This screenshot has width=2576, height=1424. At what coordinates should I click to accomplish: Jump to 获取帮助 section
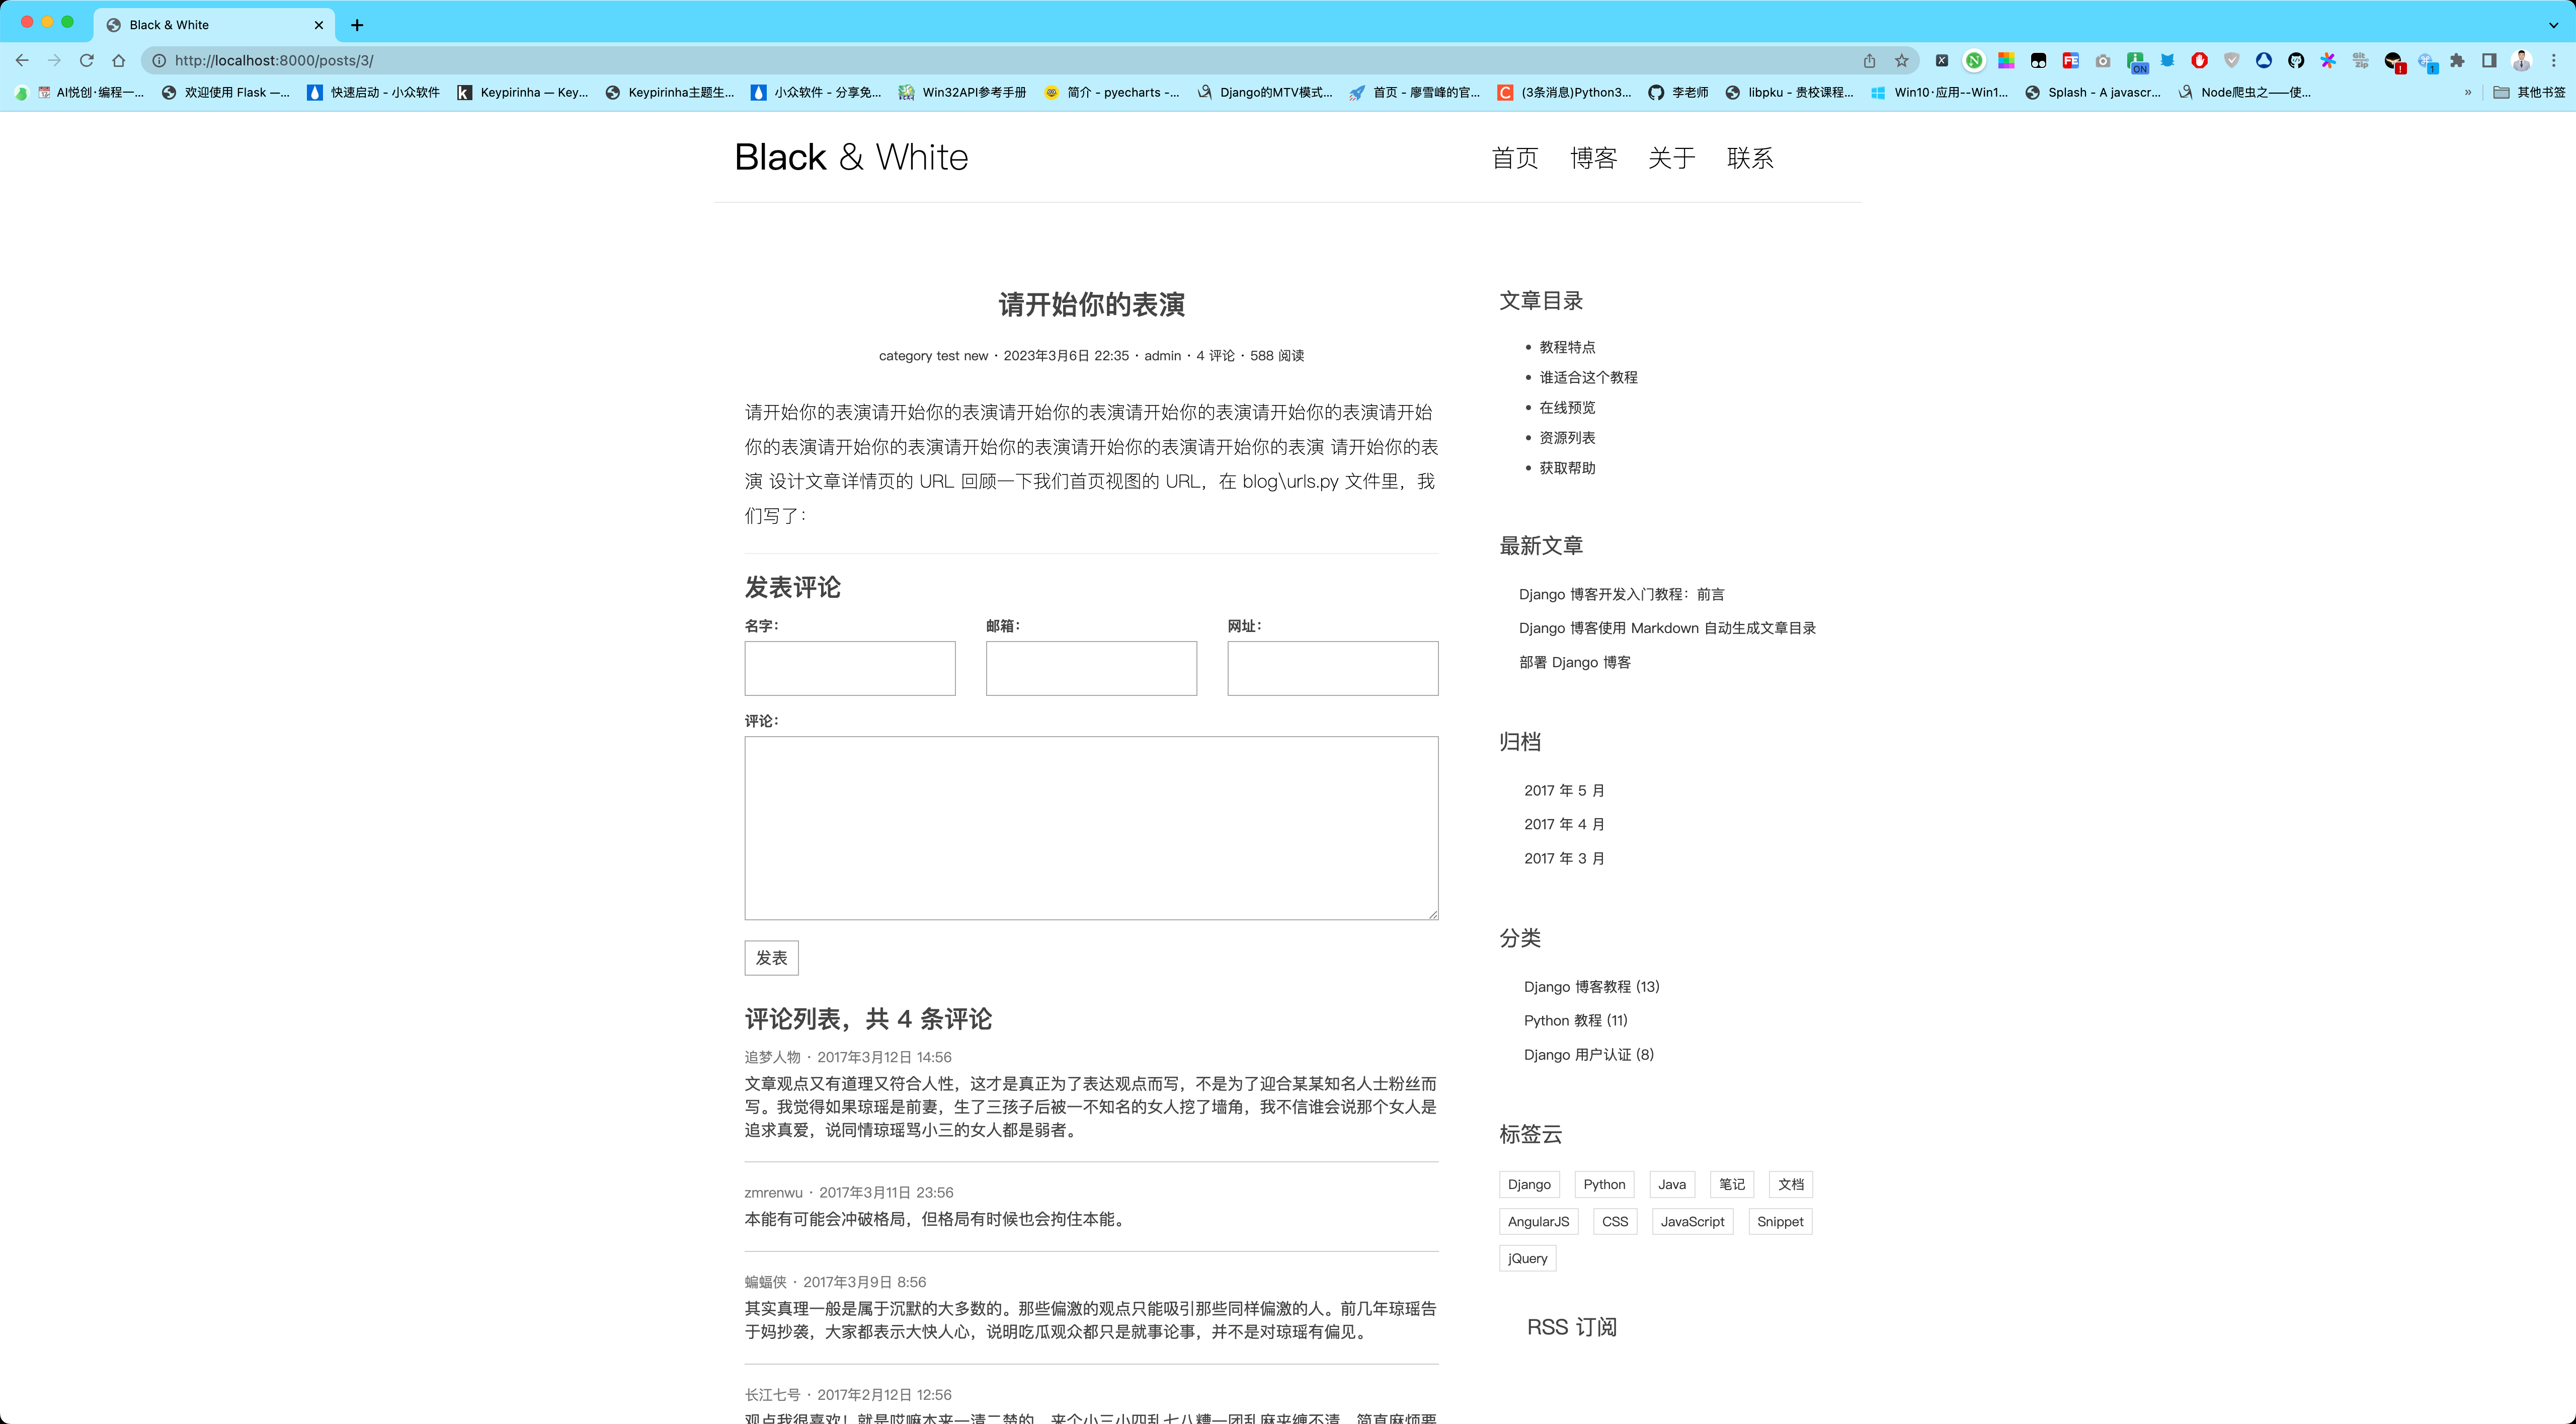[1567, 468]
